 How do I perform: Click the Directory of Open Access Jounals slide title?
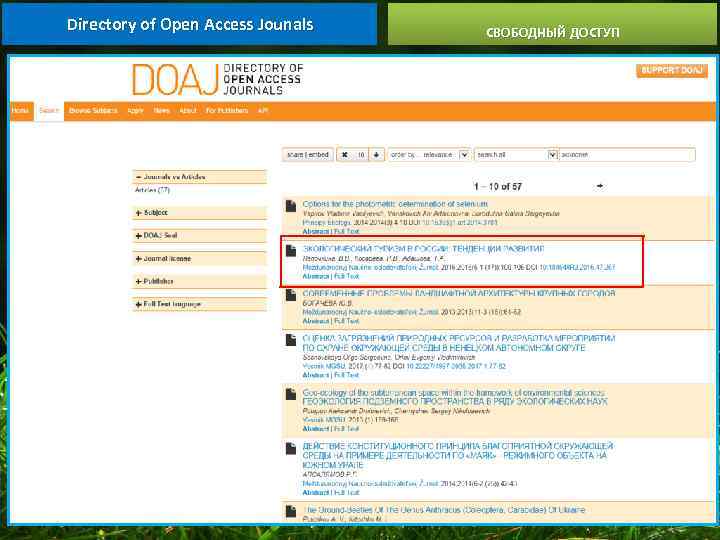(x=190, y=24)
